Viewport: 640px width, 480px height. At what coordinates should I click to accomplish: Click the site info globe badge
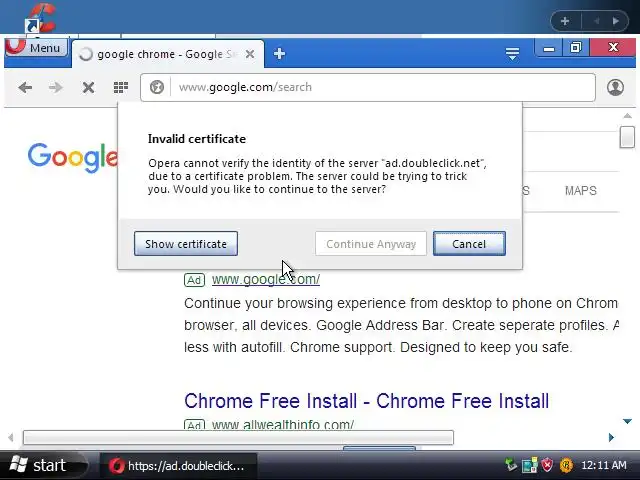157,87
